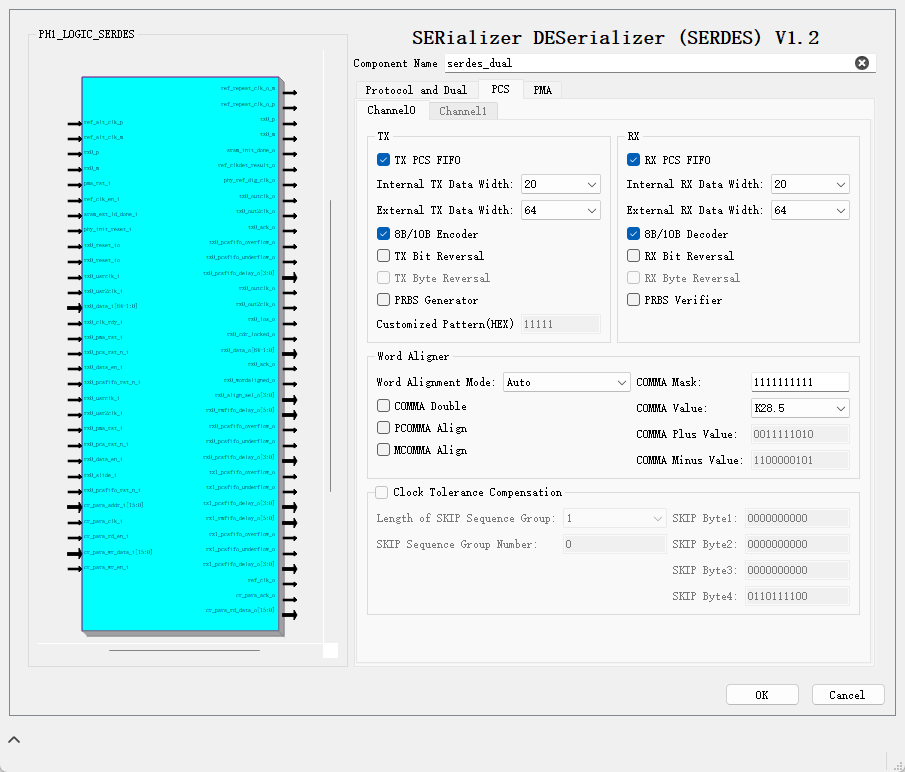Click the COMMA Mask input field
Image resolution: width=905 pixels, height=772 pixels.
coord(800,382)
